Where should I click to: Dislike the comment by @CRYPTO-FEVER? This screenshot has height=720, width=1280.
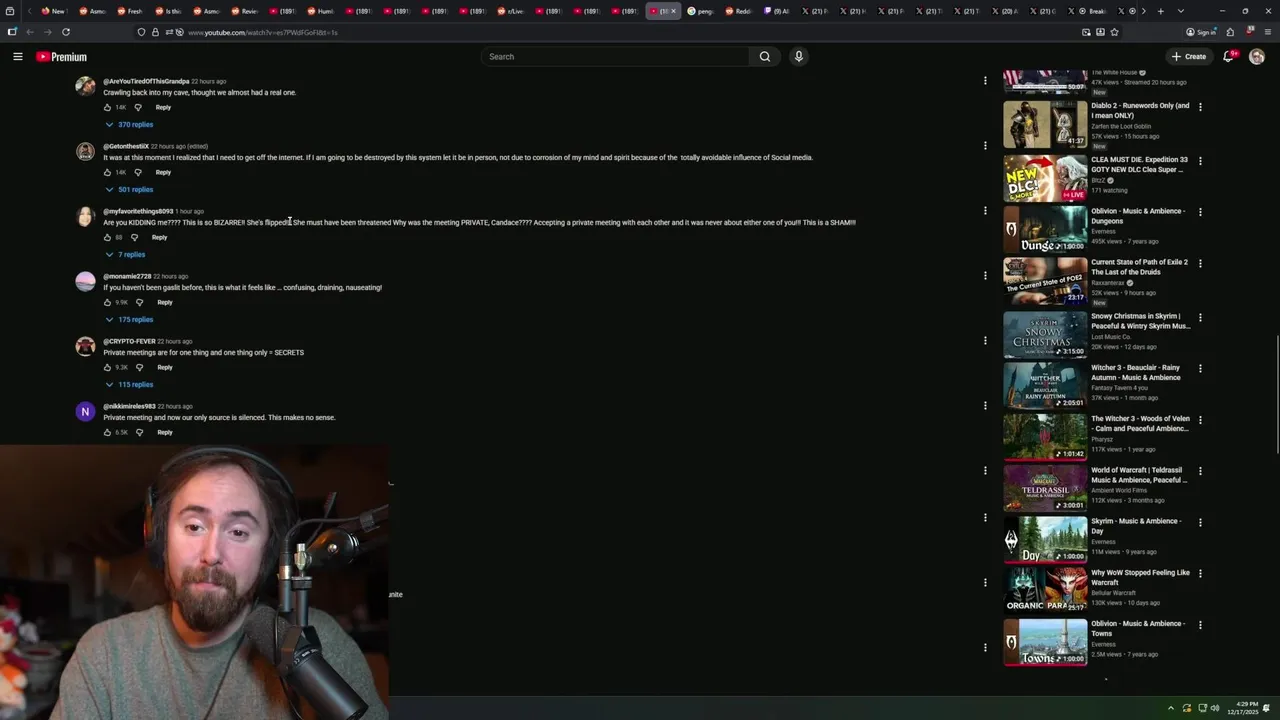[140, 367]
